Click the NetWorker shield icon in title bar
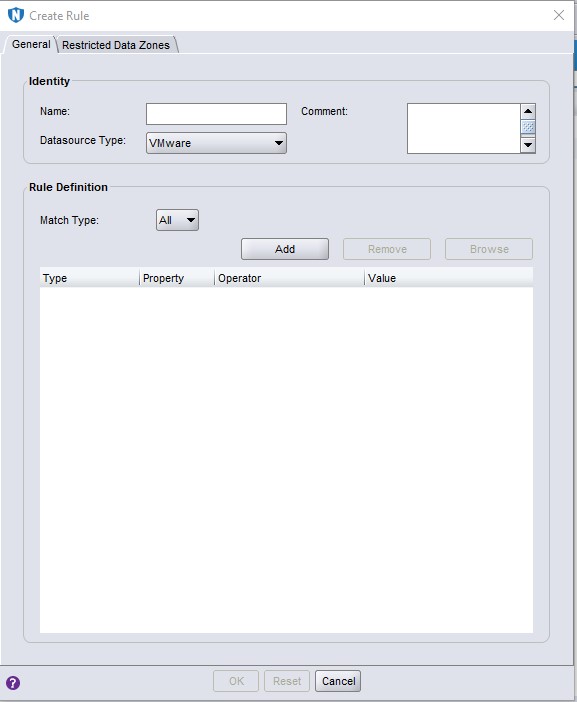The width and height of the screenshot is (577, 702). tap(16, 15)
